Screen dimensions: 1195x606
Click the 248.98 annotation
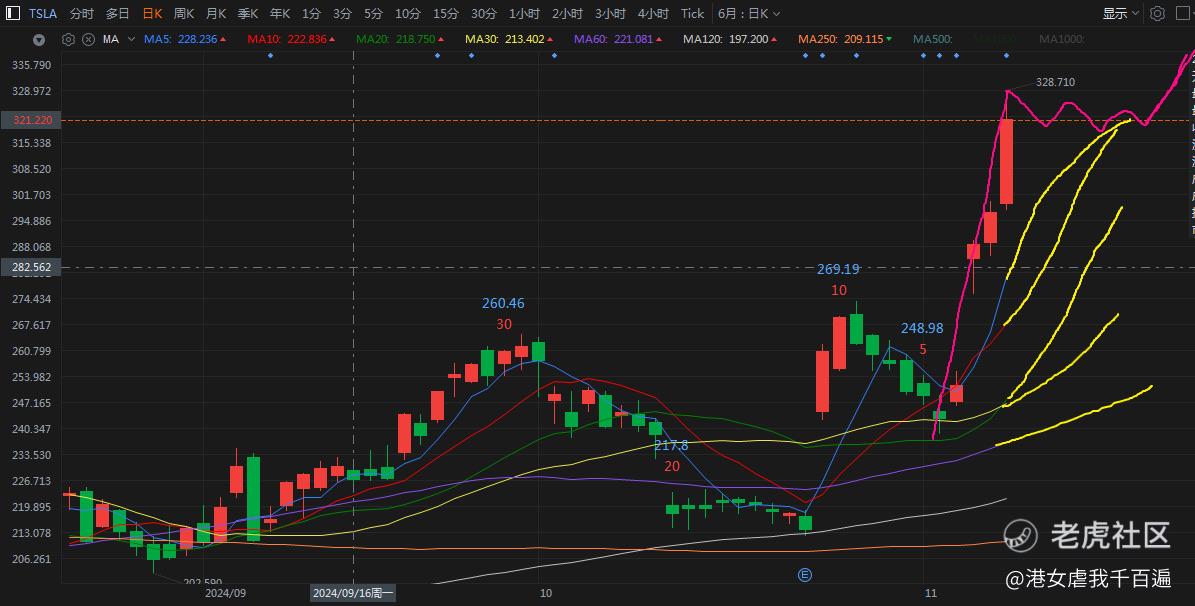coord(922,329)
